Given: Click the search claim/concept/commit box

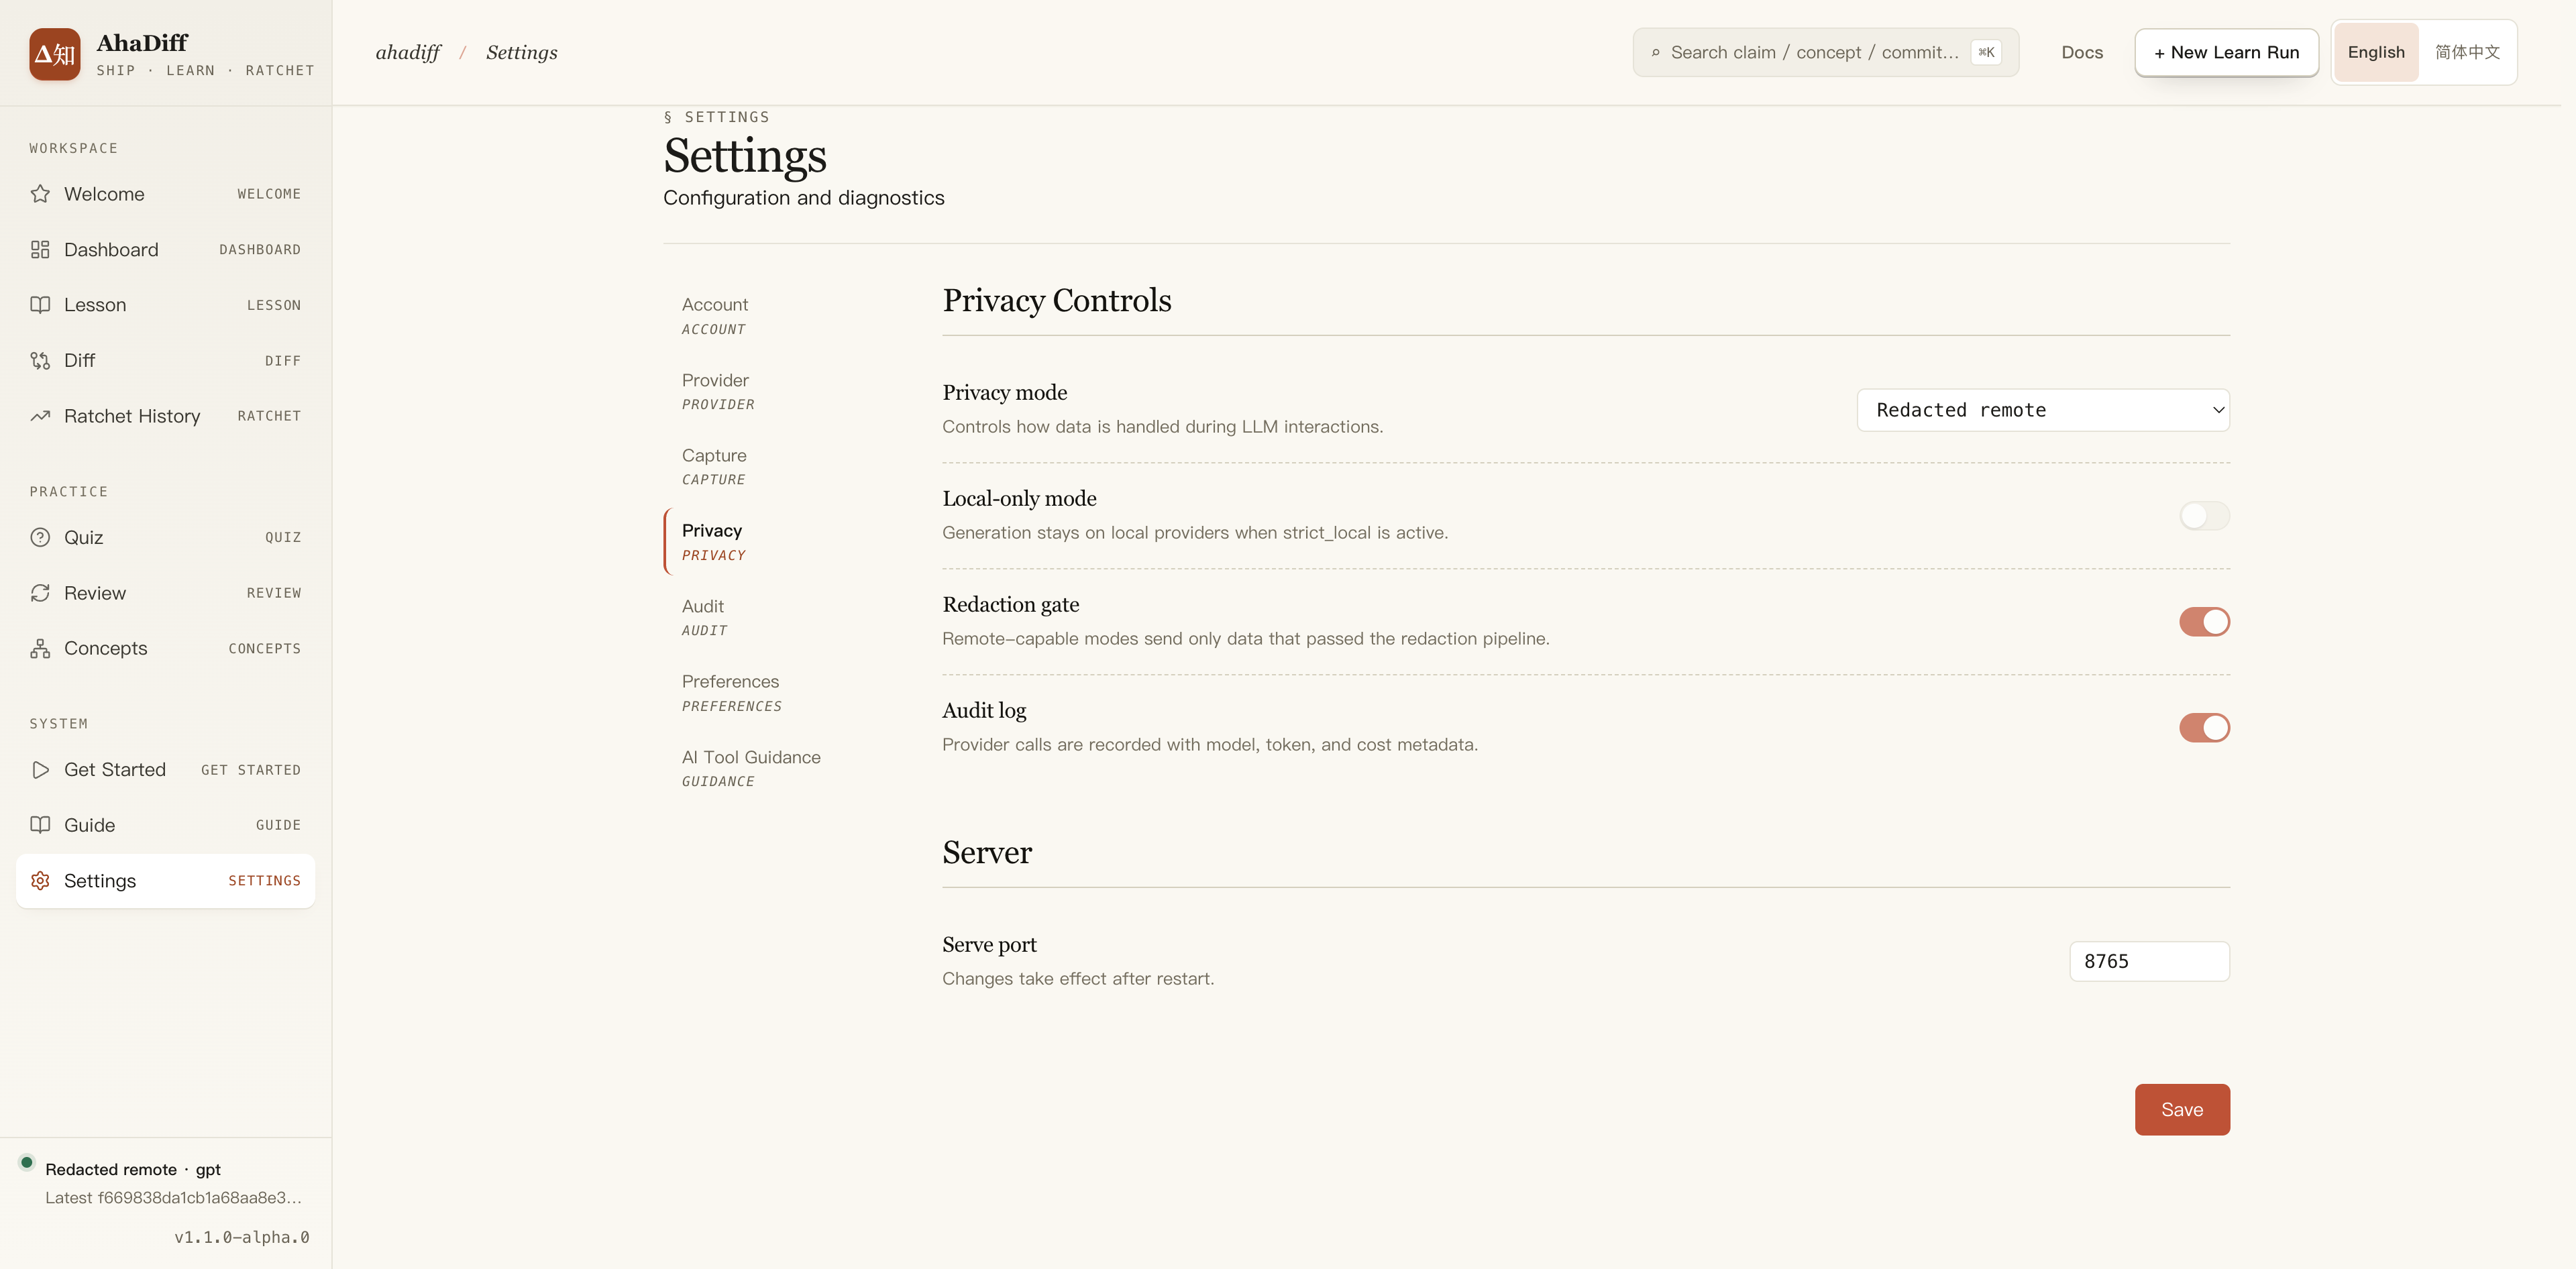Looking at the screenshot, I should (x=1826, y=53).
